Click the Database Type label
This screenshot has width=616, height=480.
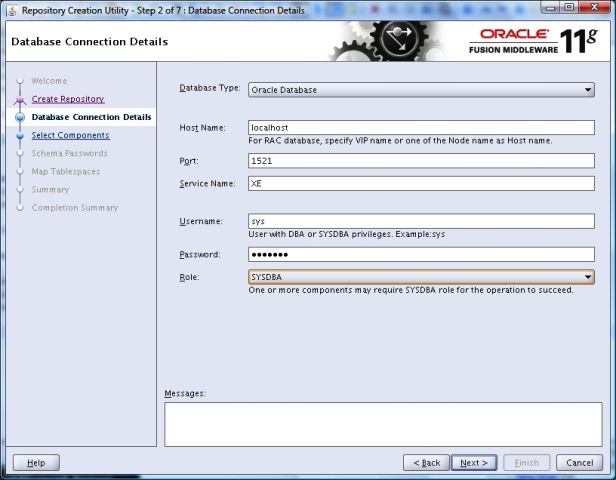(210, 88)
